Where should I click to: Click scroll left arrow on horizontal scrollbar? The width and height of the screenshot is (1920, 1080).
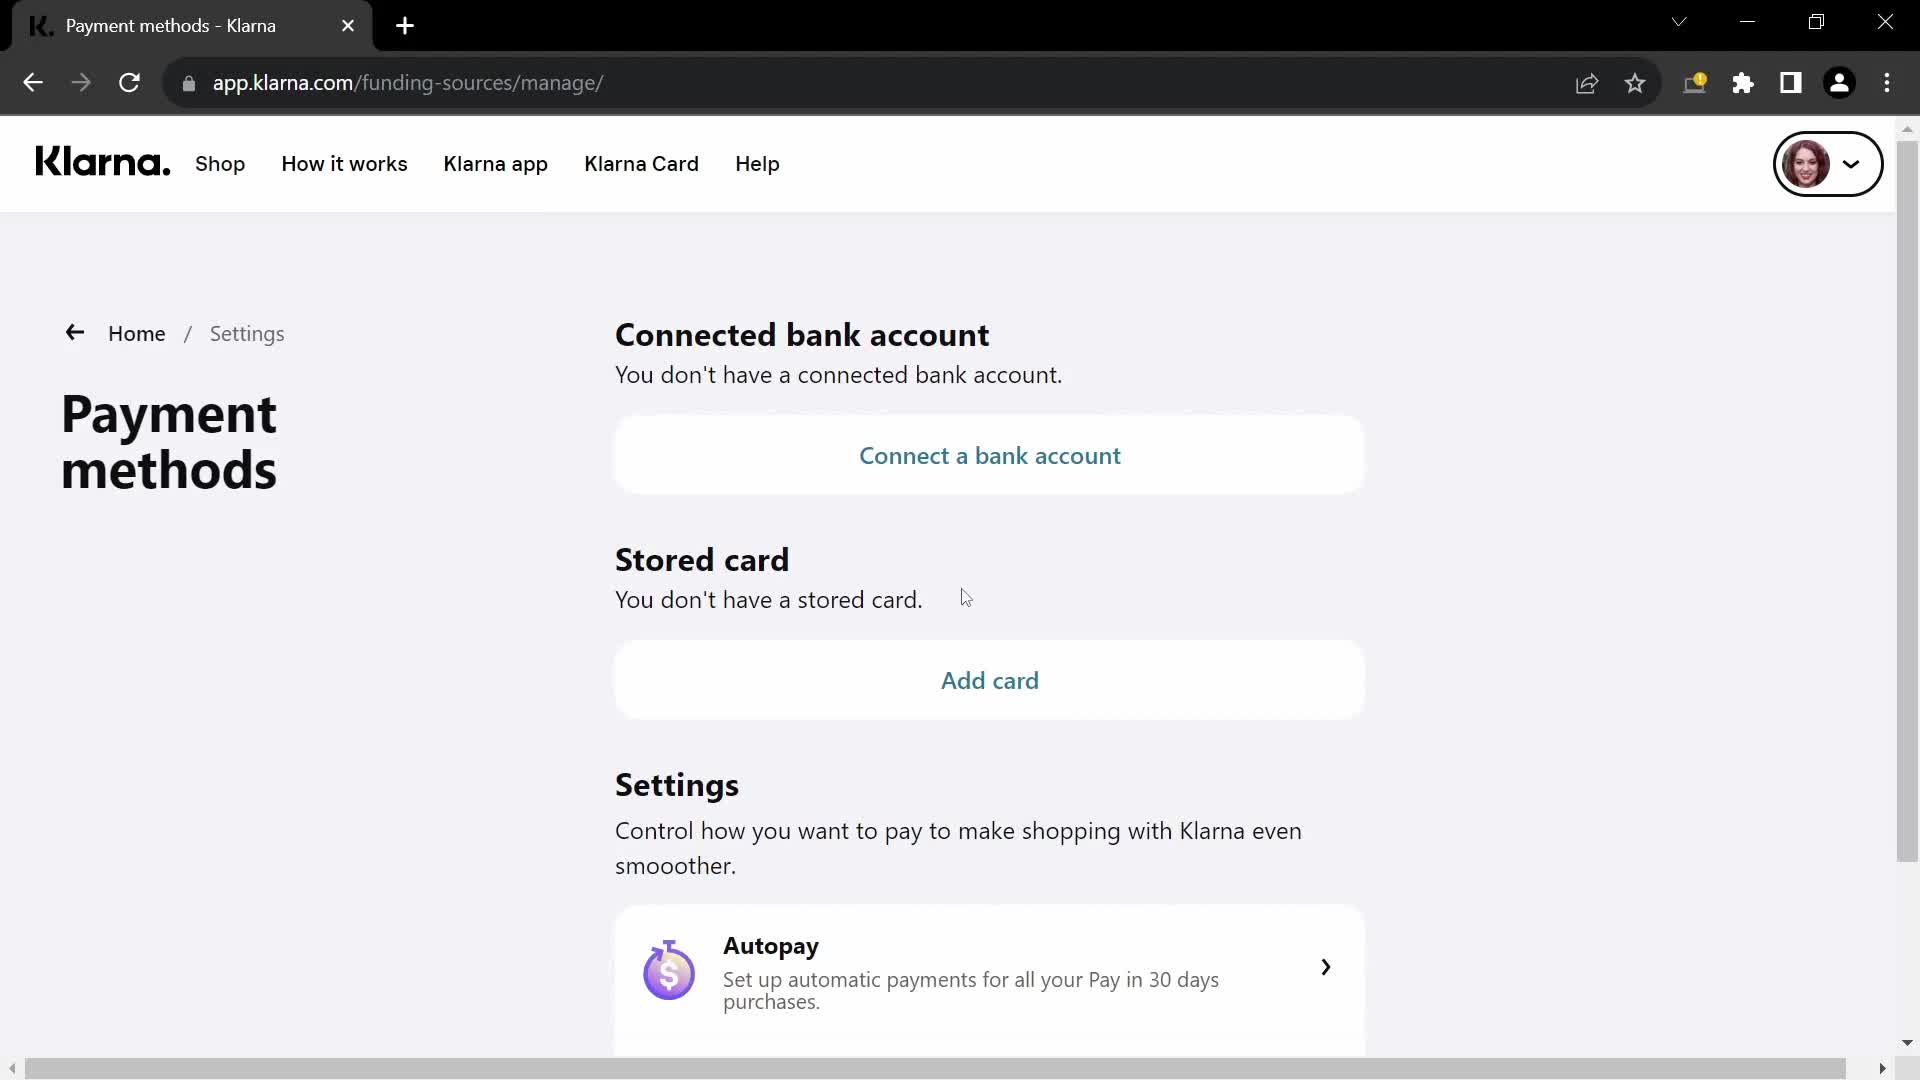pos(12,1068)
